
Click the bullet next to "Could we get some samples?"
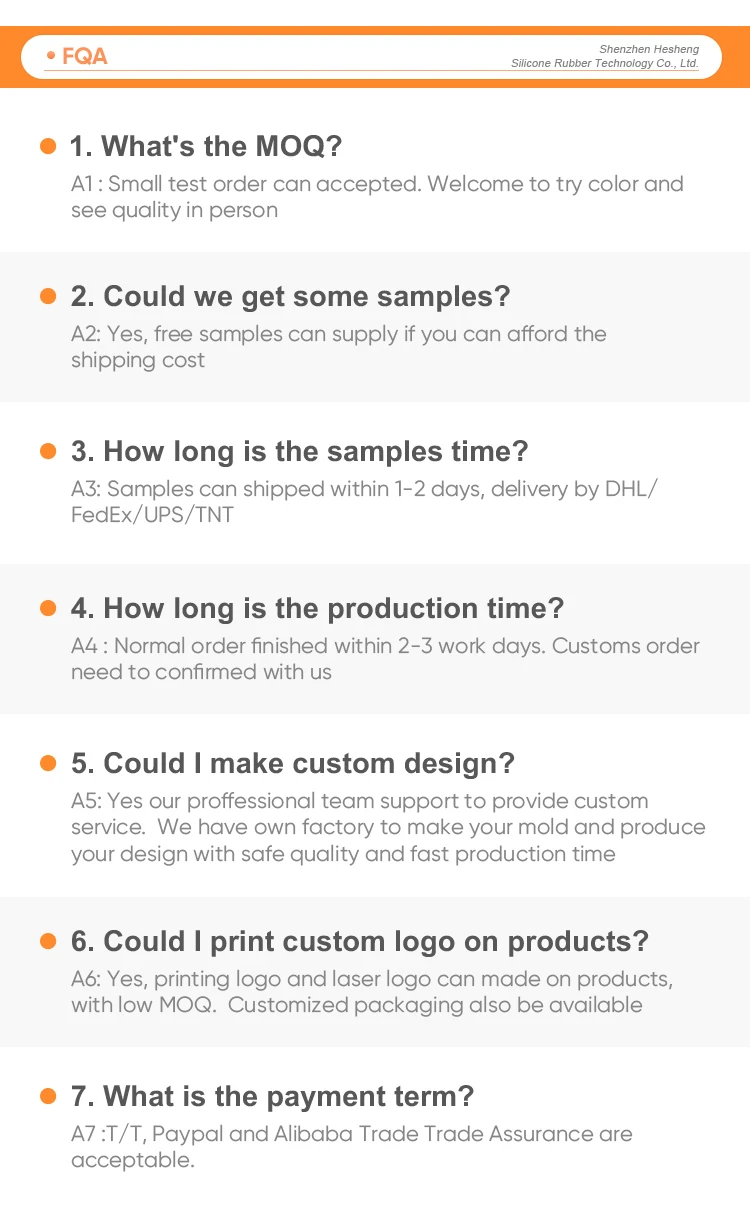pyautogui.click(x=47, y=297)
